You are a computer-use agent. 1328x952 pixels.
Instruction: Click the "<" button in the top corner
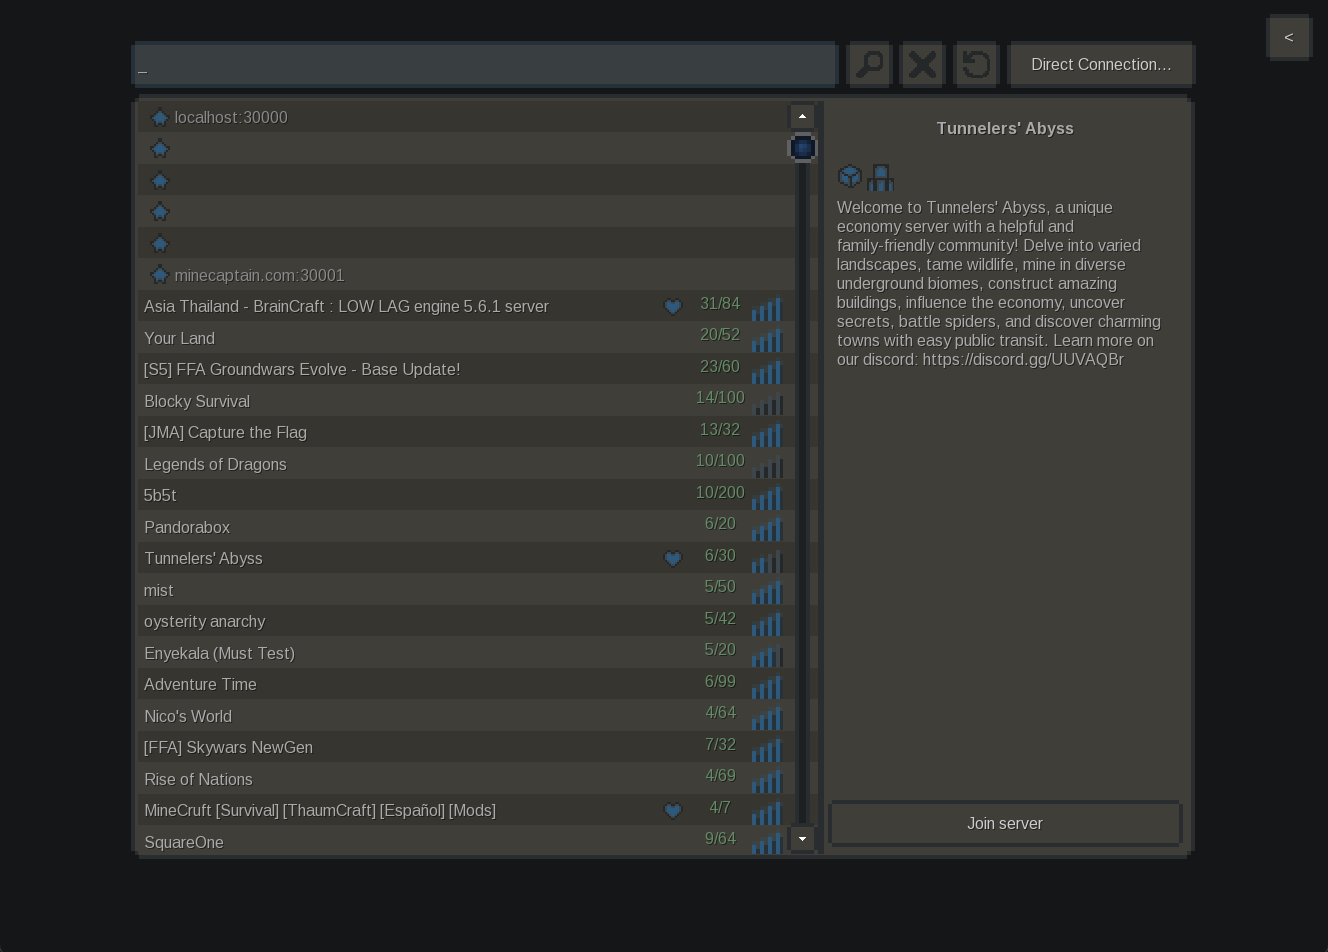click(x=1288, y=38)
